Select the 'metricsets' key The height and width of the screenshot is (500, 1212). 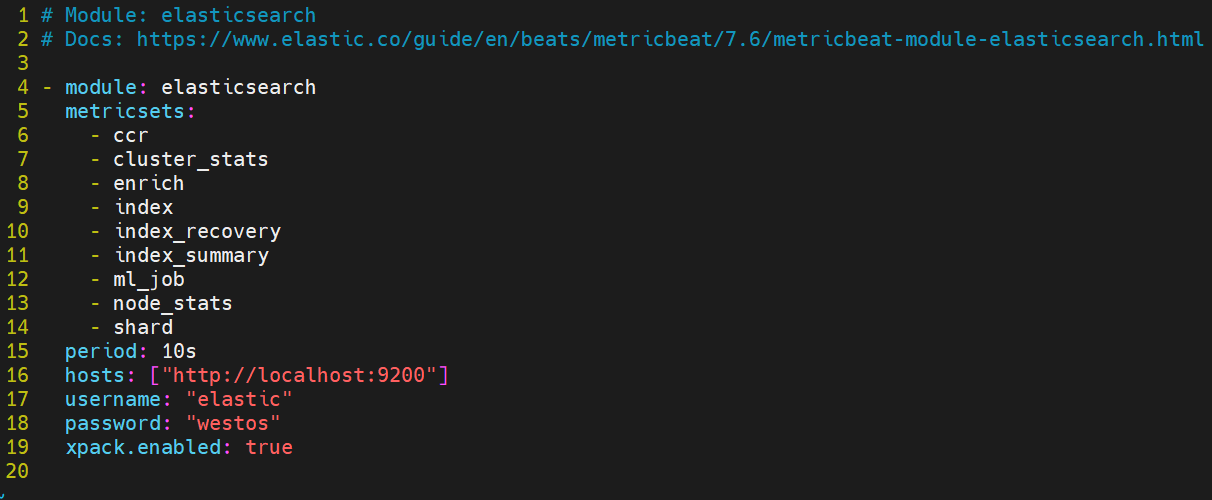coord(125,111)
